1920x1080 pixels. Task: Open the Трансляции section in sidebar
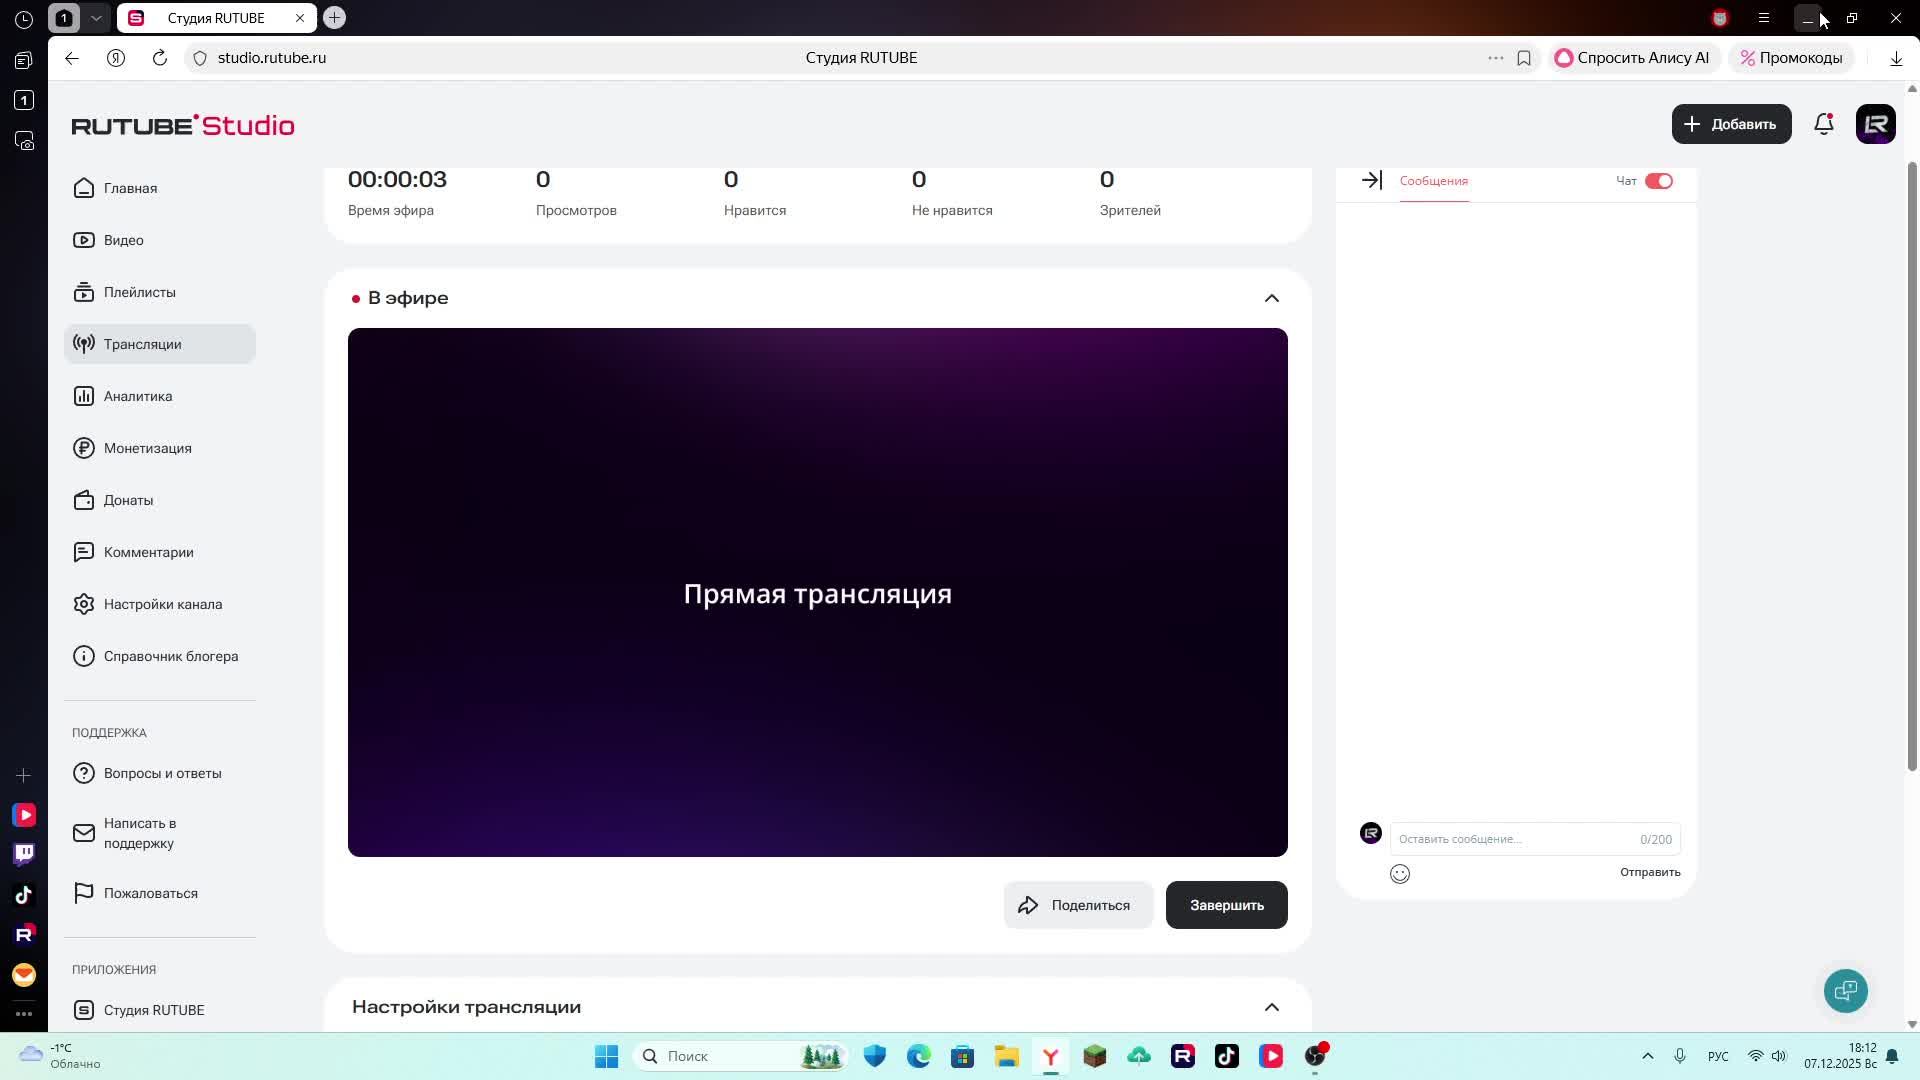click(142, 344)
